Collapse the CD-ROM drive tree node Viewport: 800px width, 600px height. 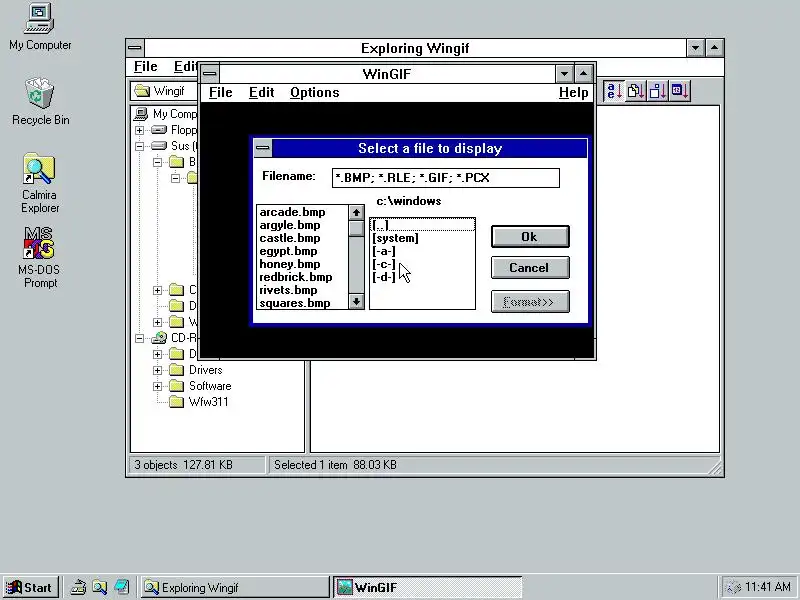139,338
